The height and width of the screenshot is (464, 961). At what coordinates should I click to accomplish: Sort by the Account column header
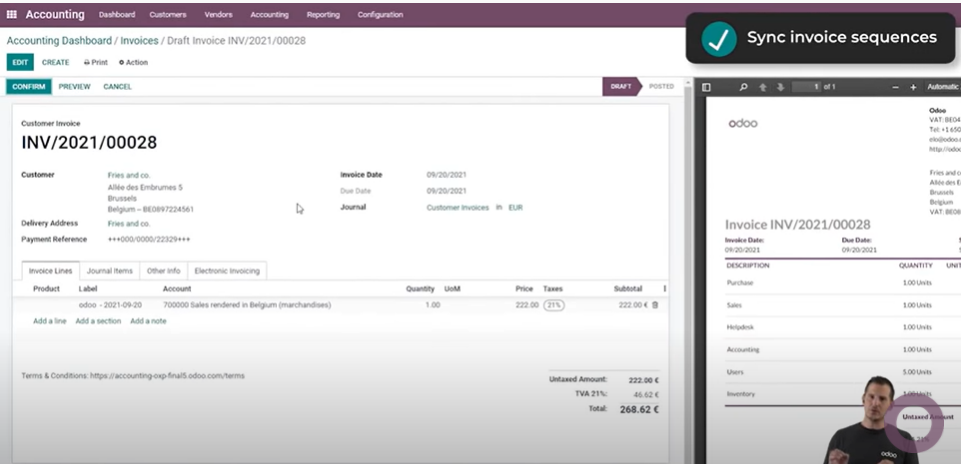point(177,289)
